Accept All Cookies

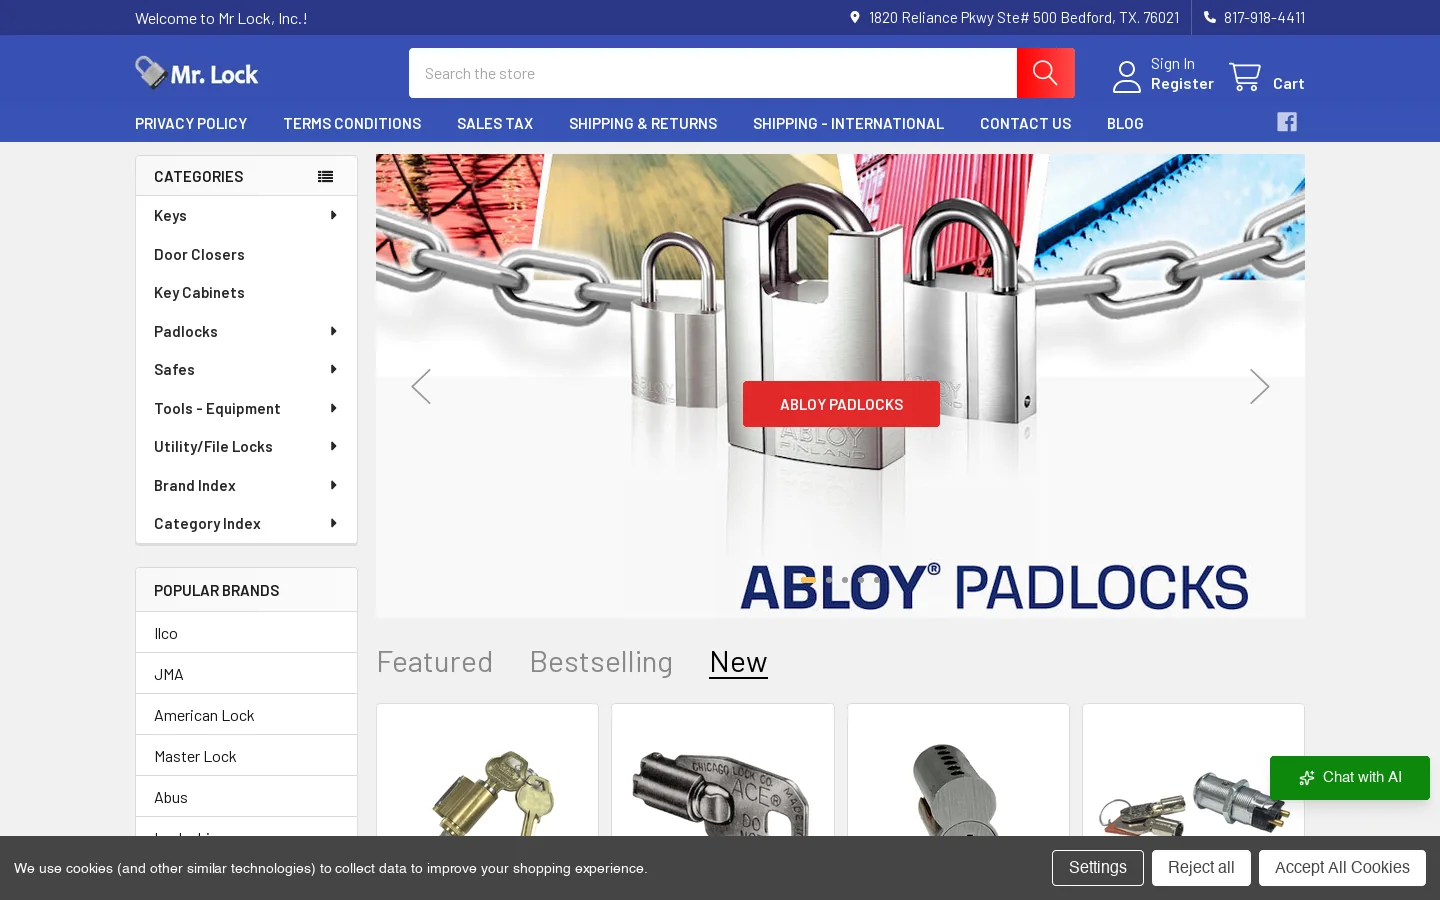coord(1342,868)
